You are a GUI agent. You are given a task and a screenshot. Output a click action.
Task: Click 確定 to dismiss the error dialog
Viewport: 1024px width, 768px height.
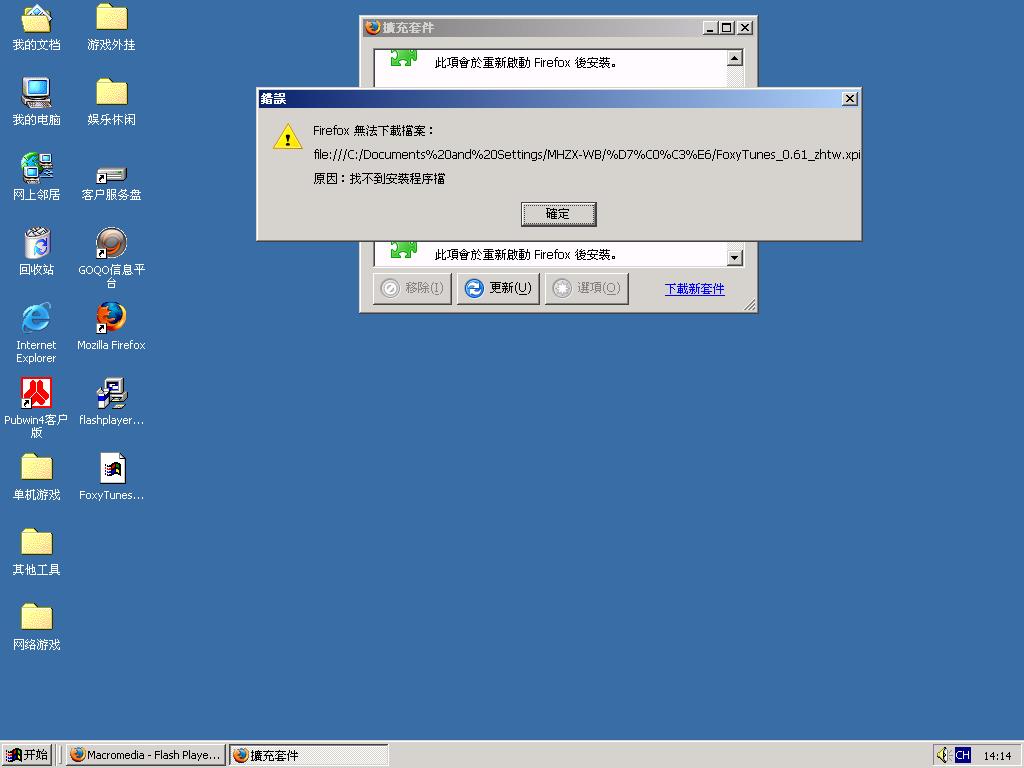[x=558, y=214]
